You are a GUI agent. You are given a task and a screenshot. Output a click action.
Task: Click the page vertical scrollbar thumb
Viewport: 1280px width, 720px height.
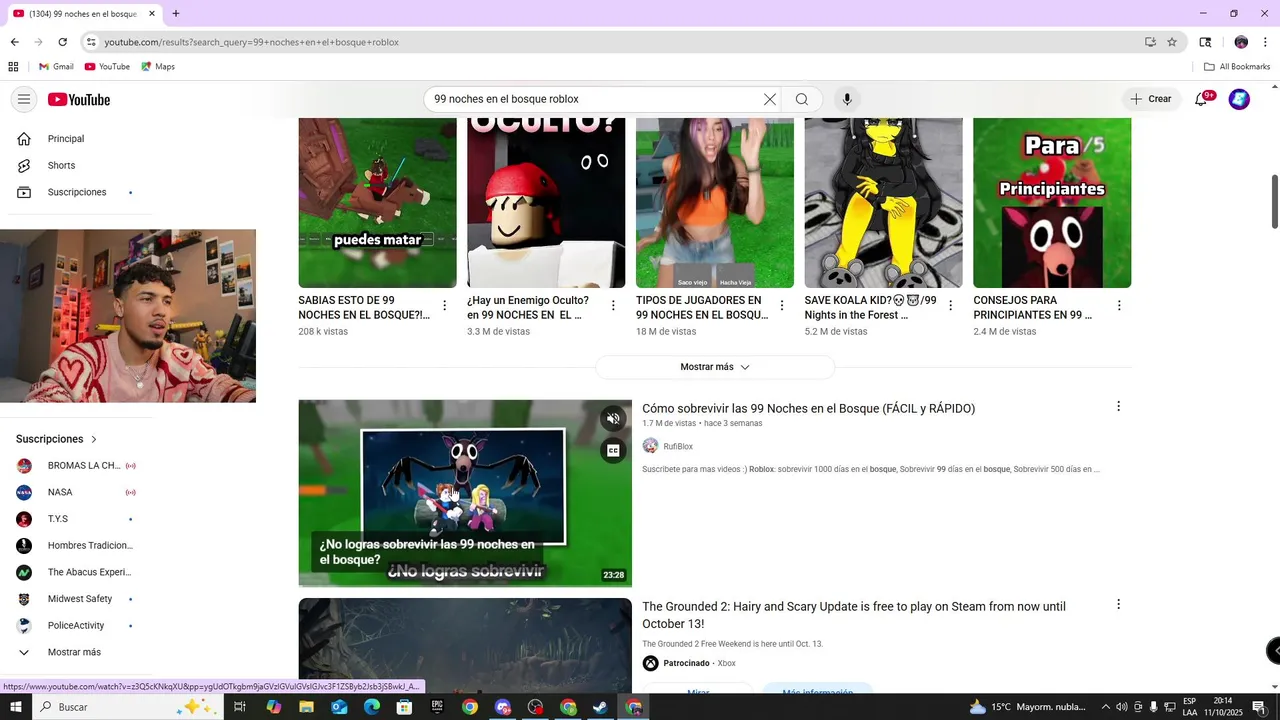click(1274, 201)
